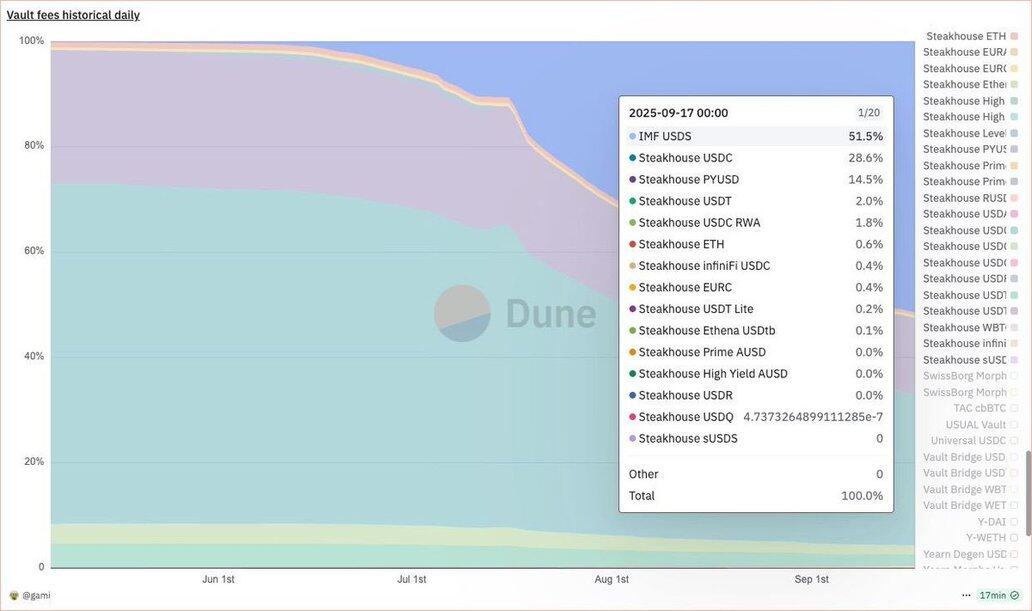Click the 20% y-axis label
The width and height of the screenshot is (1032, 611).
coord(34,462)
